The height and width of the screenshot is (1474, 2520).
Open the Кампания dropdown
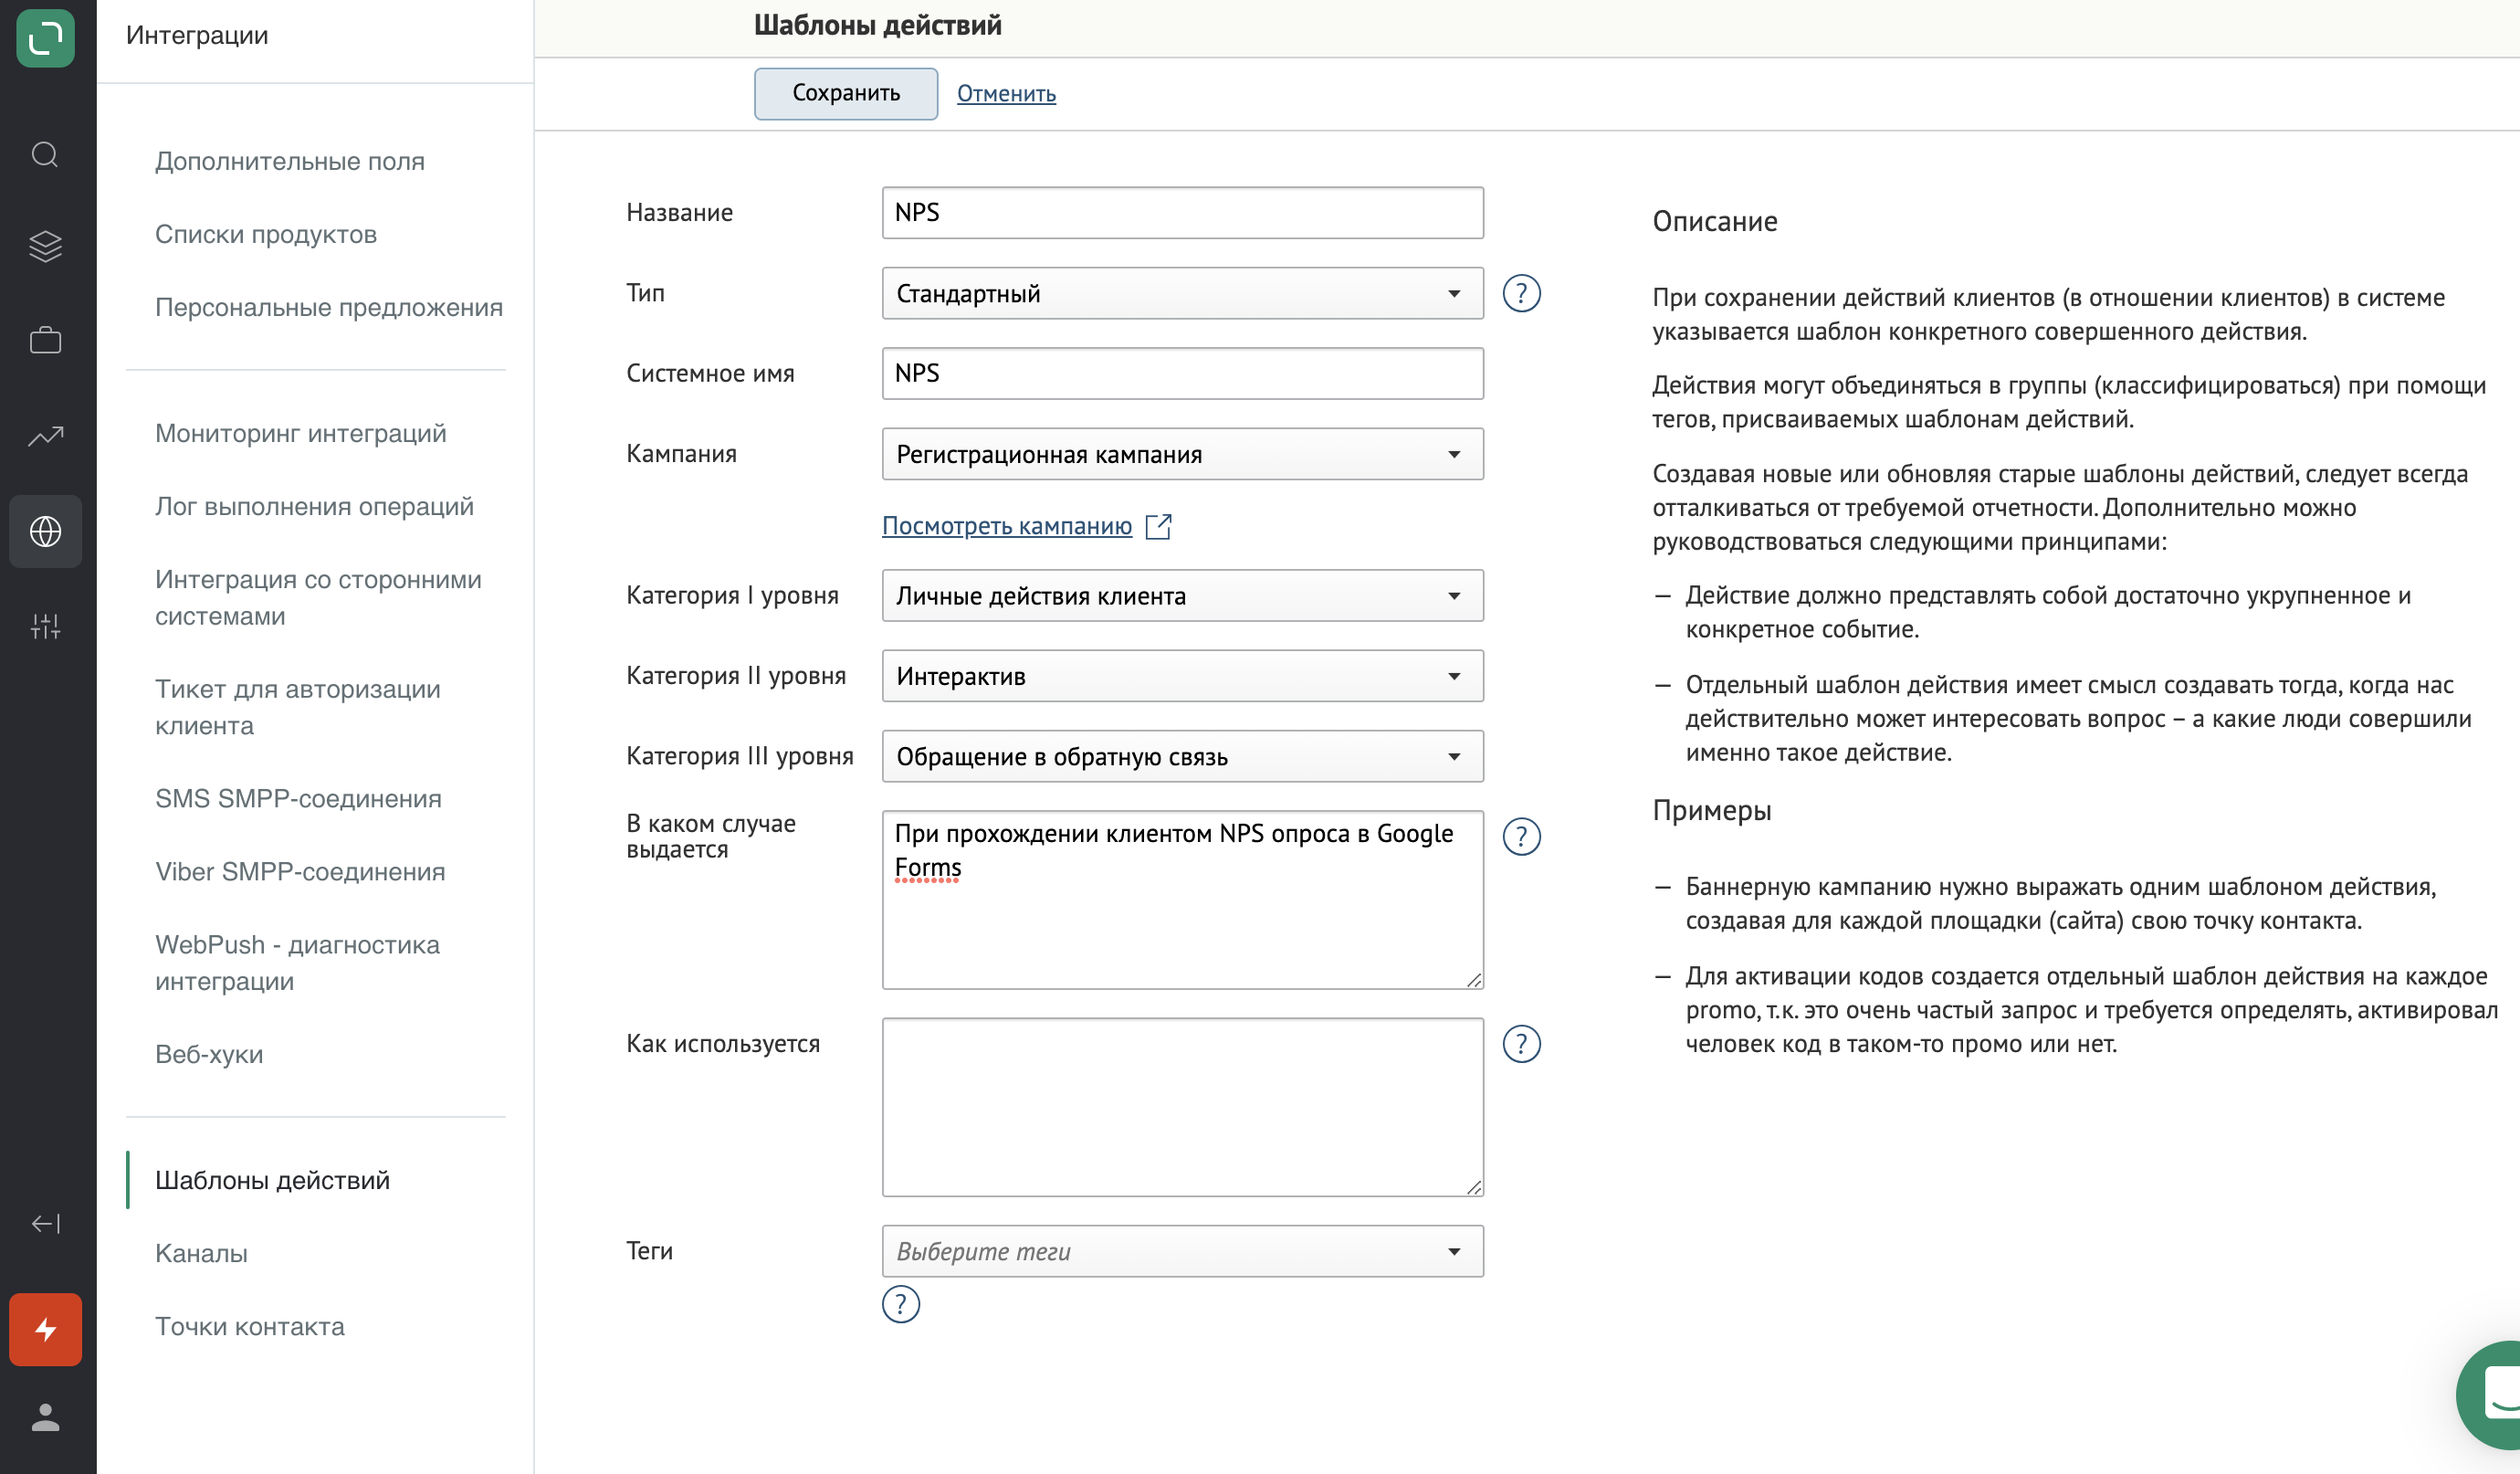coord(1182,455)
